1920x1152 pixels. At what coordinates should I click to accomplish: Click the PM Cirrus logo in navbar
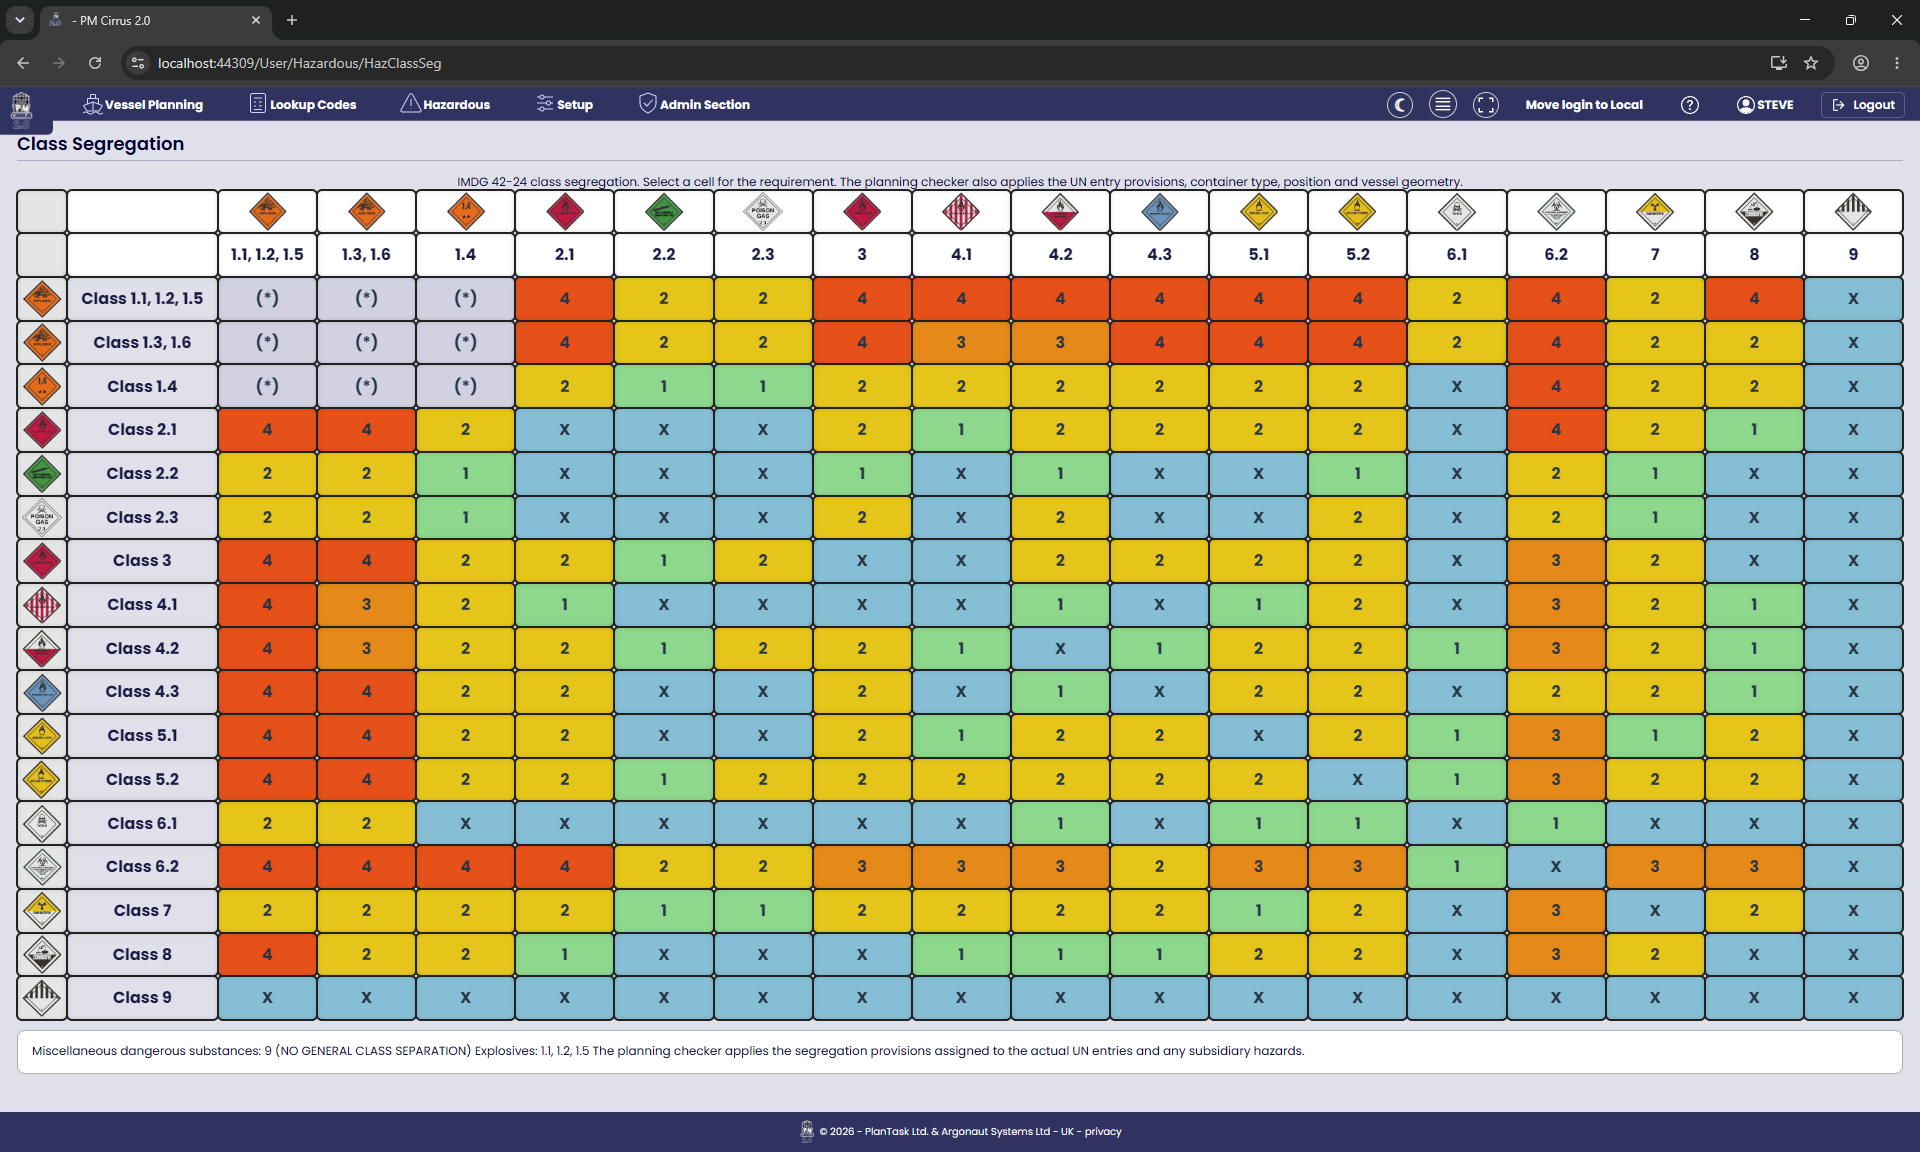pos(22,108)
